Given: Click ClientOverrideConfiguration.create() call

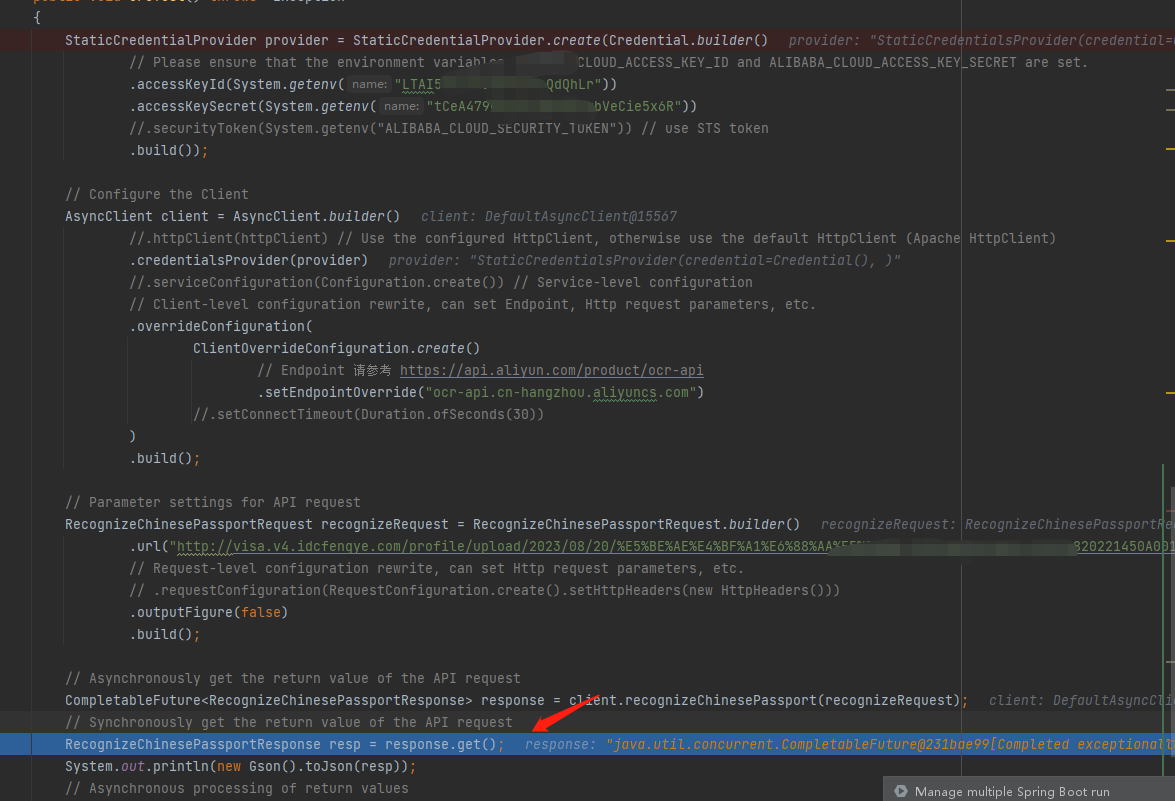Looking at the screenshot, I should click(336, 348).
